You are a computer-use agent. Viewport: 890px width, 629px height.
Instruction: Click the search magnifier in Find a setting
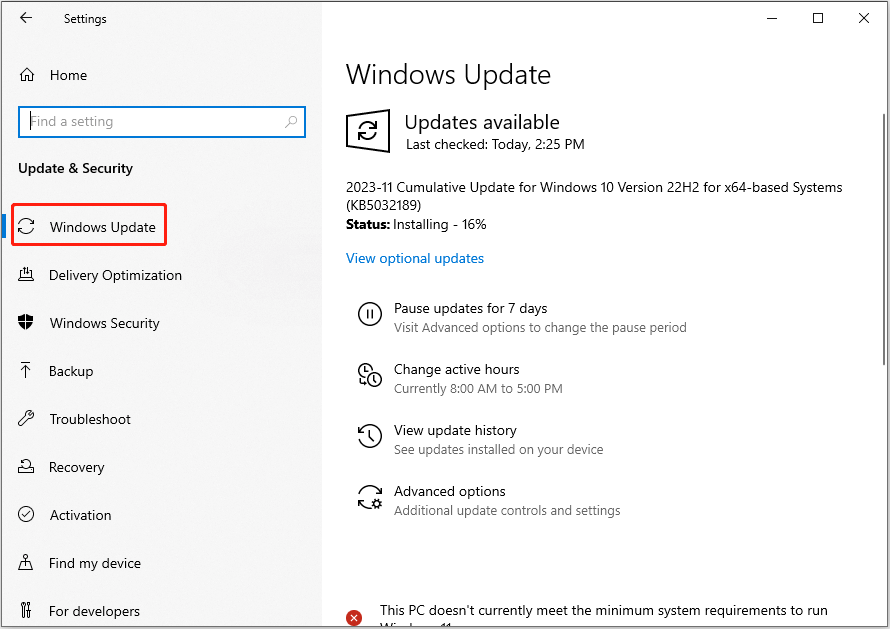(291, 121)
